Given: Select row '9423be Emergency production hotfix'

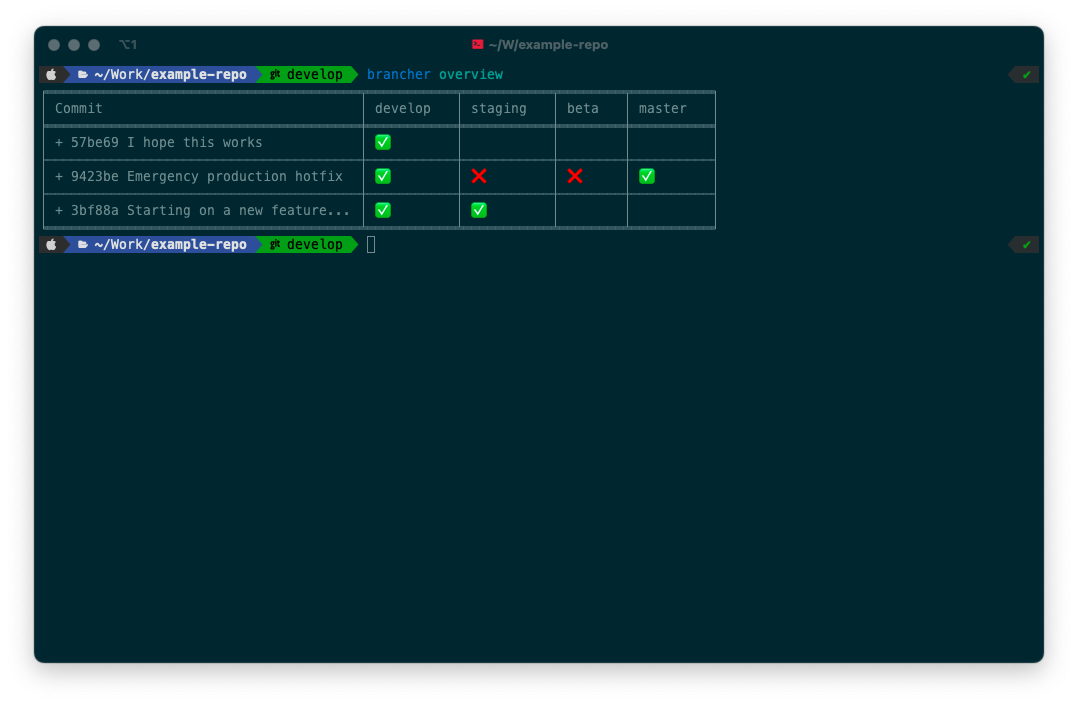Looking at the screenshot, I should pos(380,176).
